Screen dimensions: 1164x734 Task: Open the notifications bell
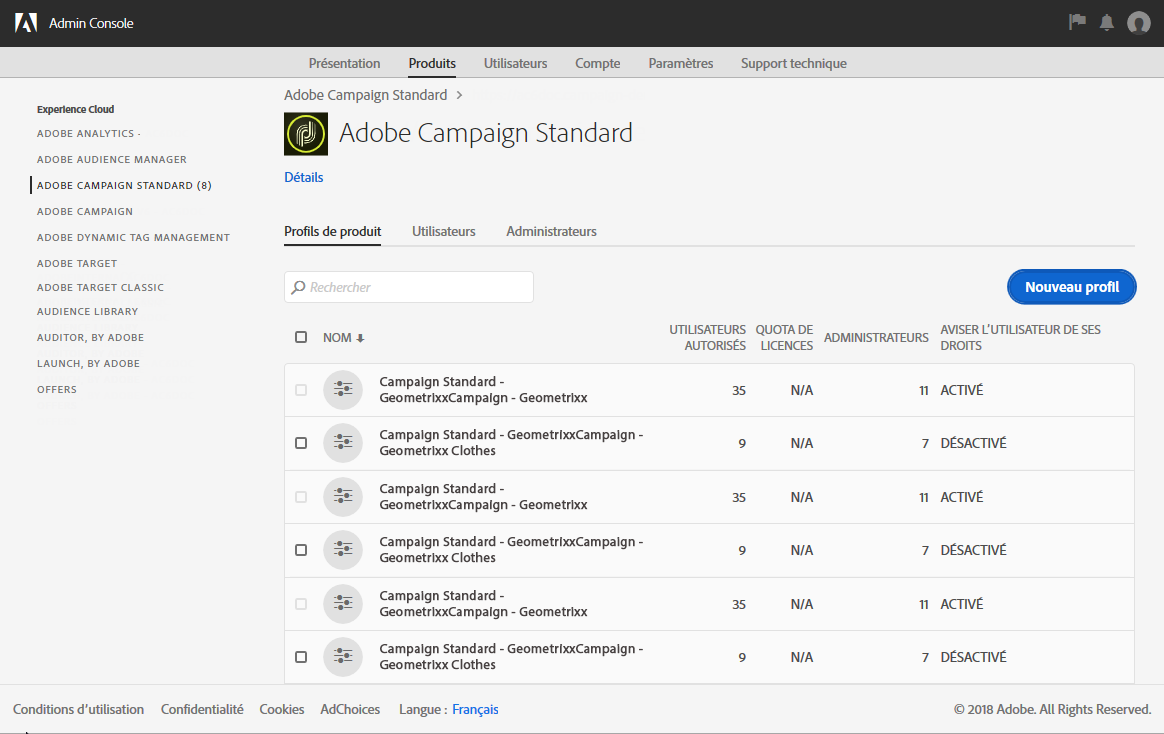(1107, 22)
